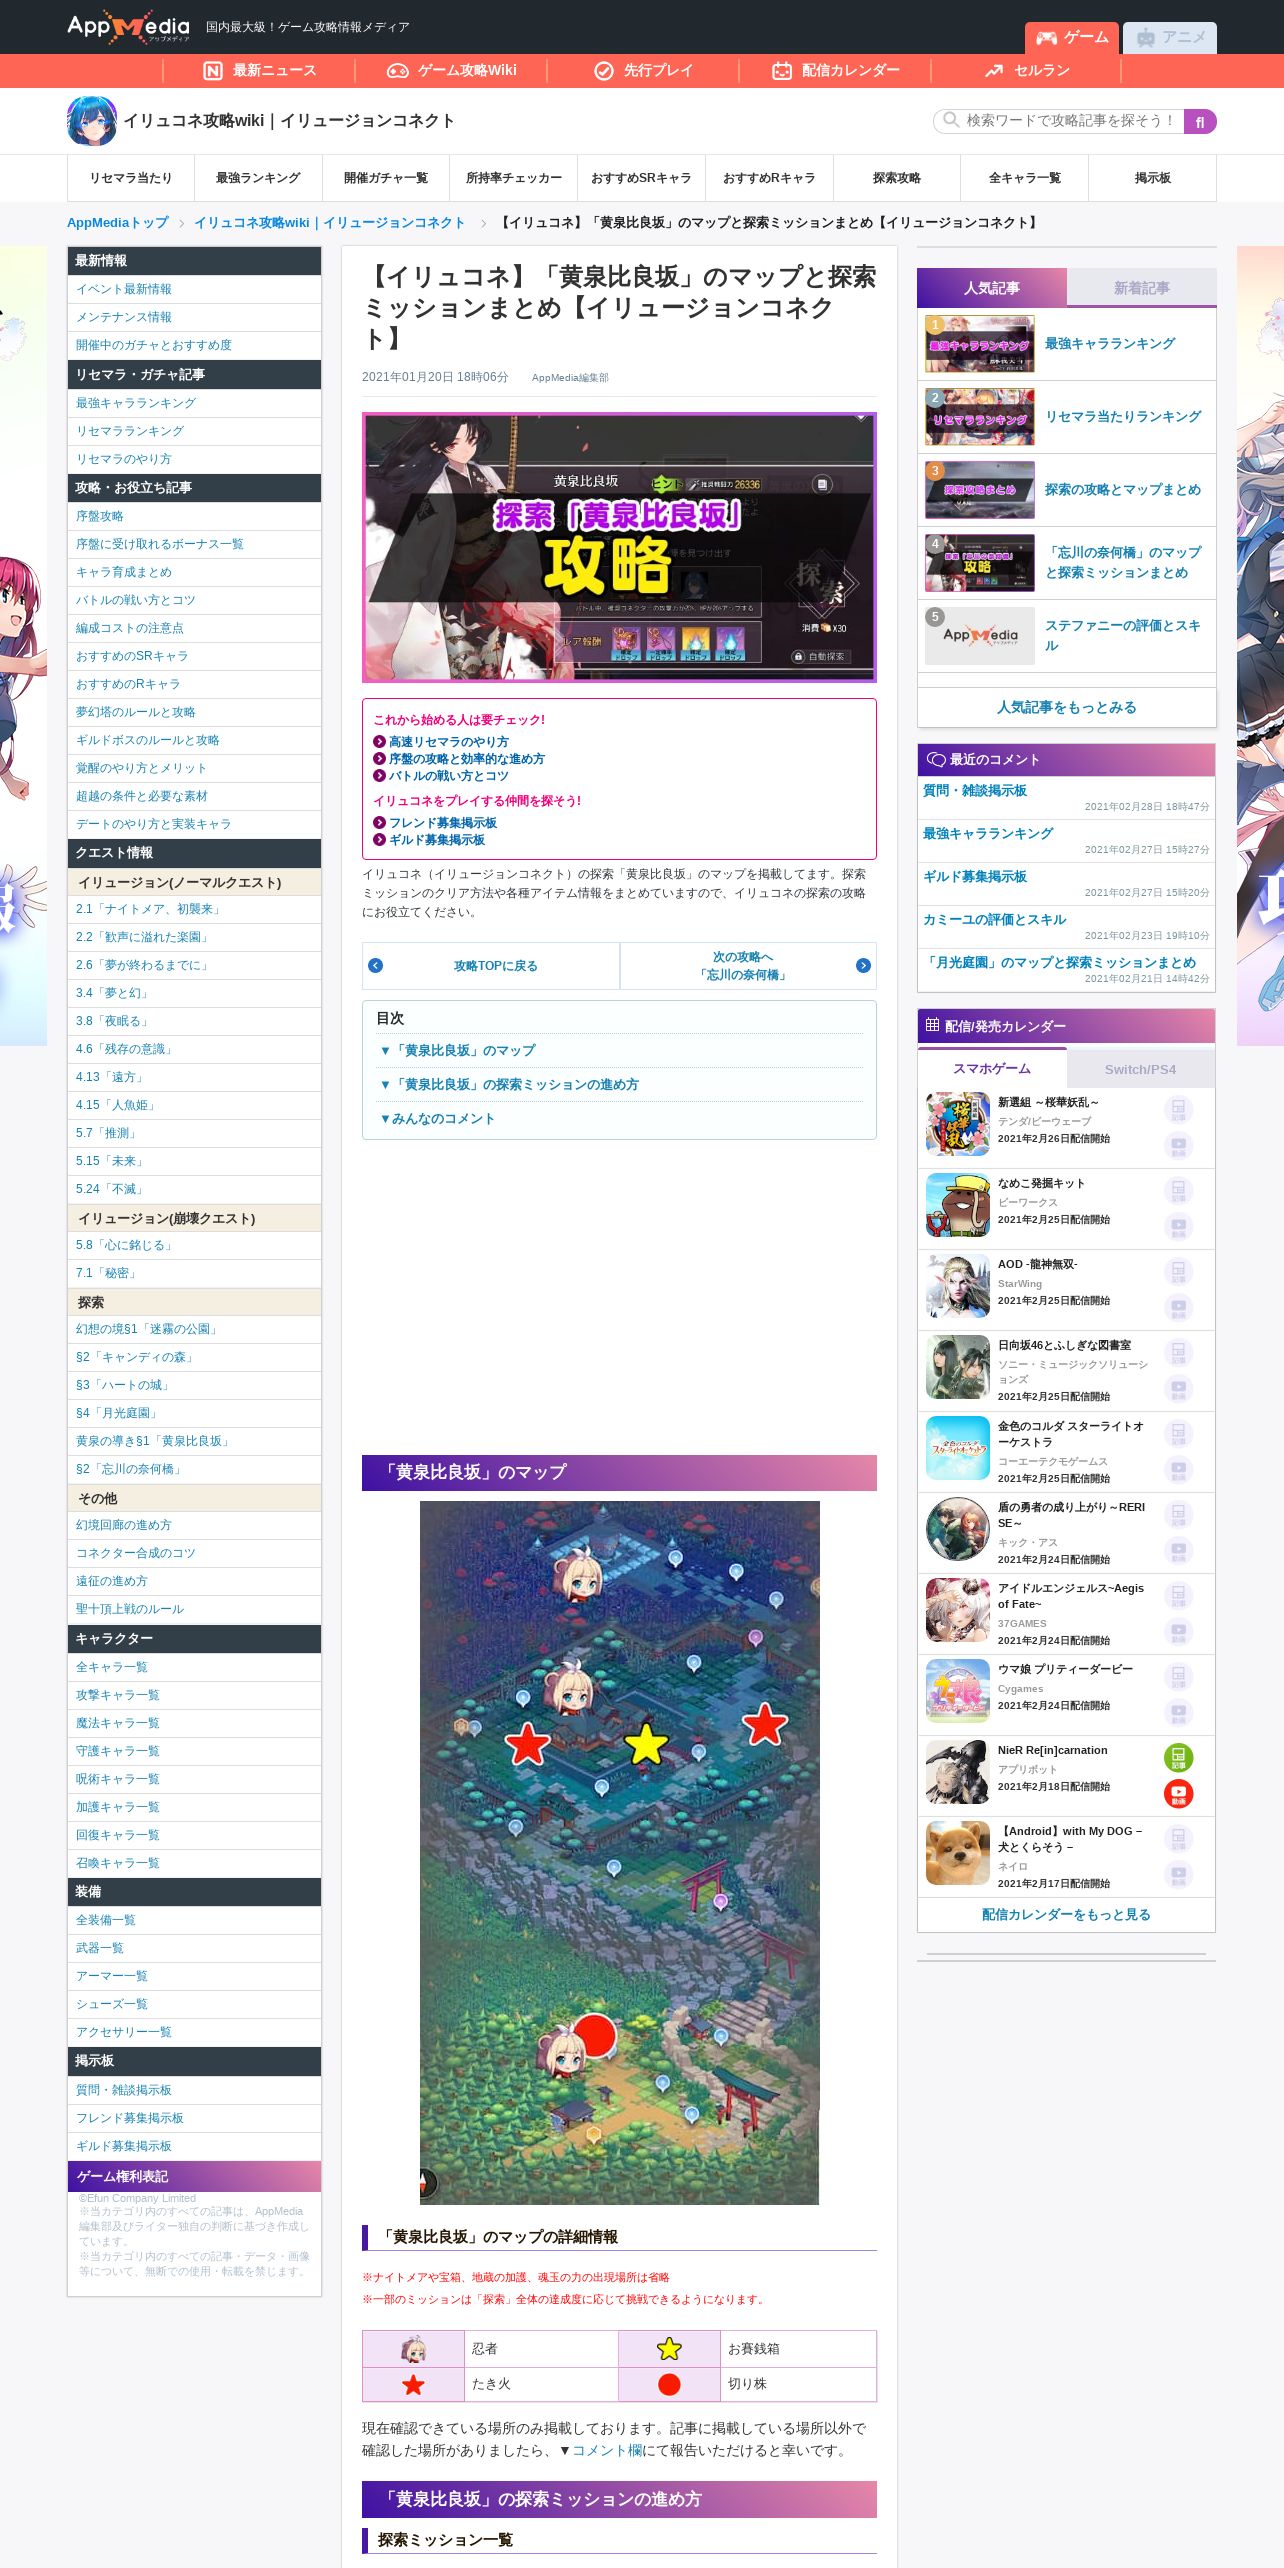The height and width of the screenshot is (2568, 1284).
Task: Open 質問・雑談掲示板 recent comment link
Action: click(975, 790)
